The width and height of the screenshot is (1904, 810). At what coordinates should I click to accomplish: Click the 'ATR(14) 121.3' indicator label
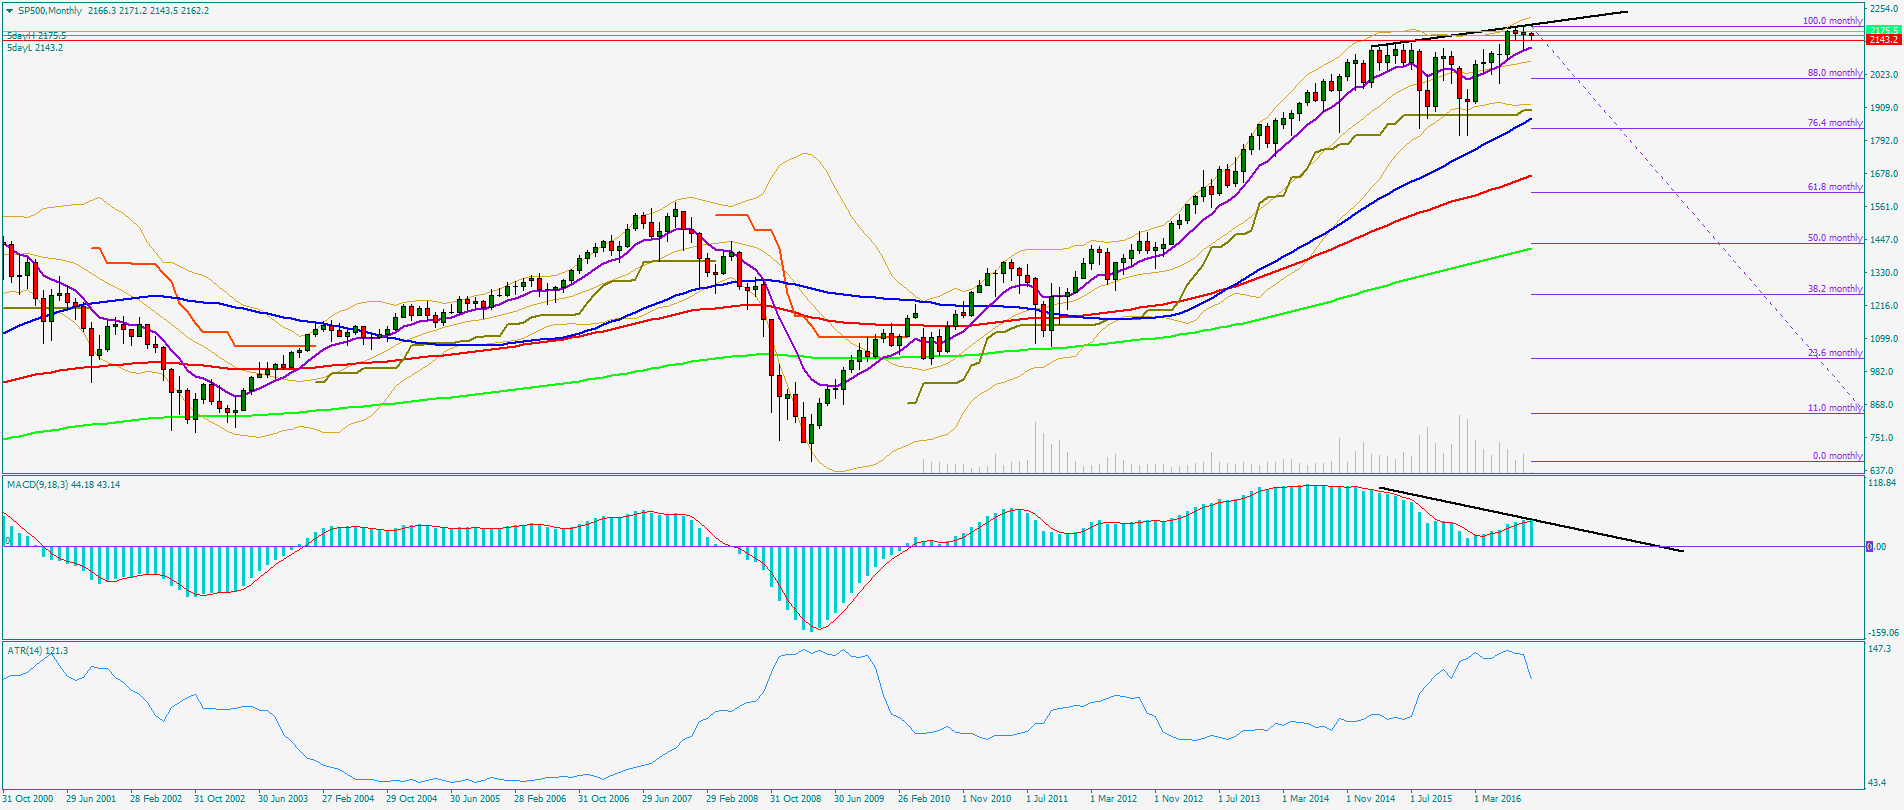(x=38, y=651)
